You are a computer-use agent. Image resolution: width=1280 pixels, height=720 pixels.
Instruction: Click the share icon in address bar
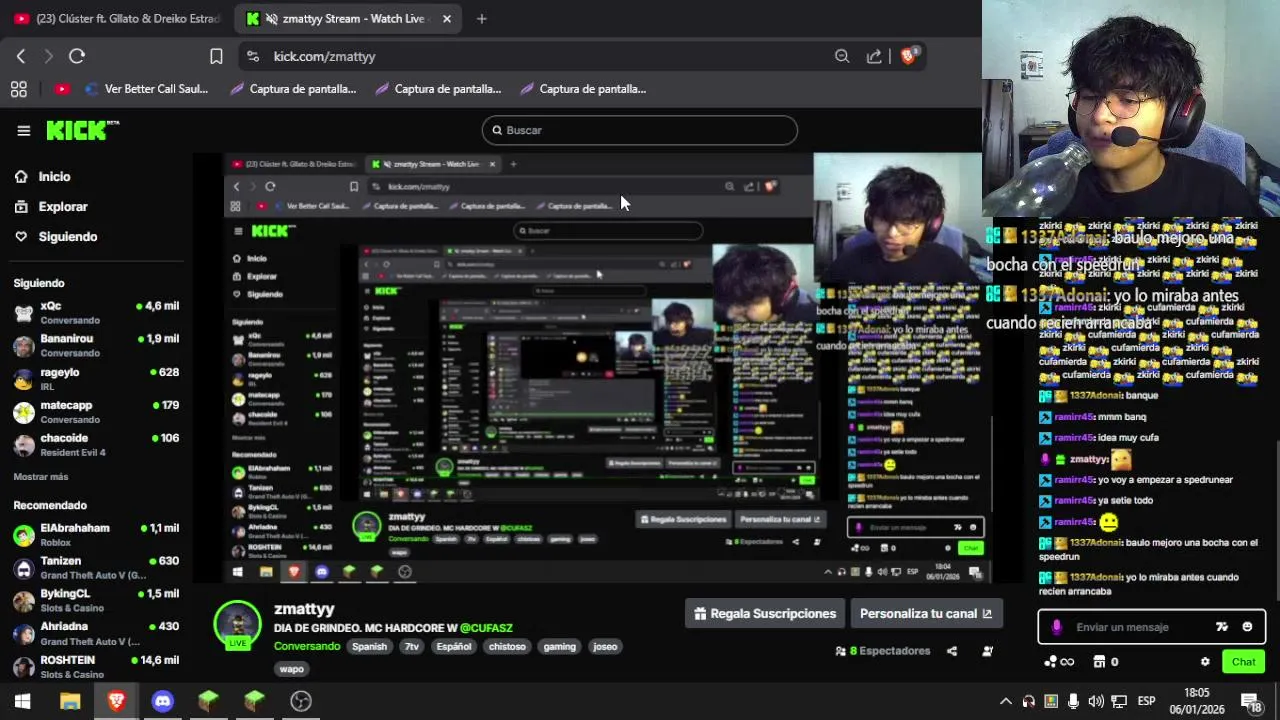[874, 56]
